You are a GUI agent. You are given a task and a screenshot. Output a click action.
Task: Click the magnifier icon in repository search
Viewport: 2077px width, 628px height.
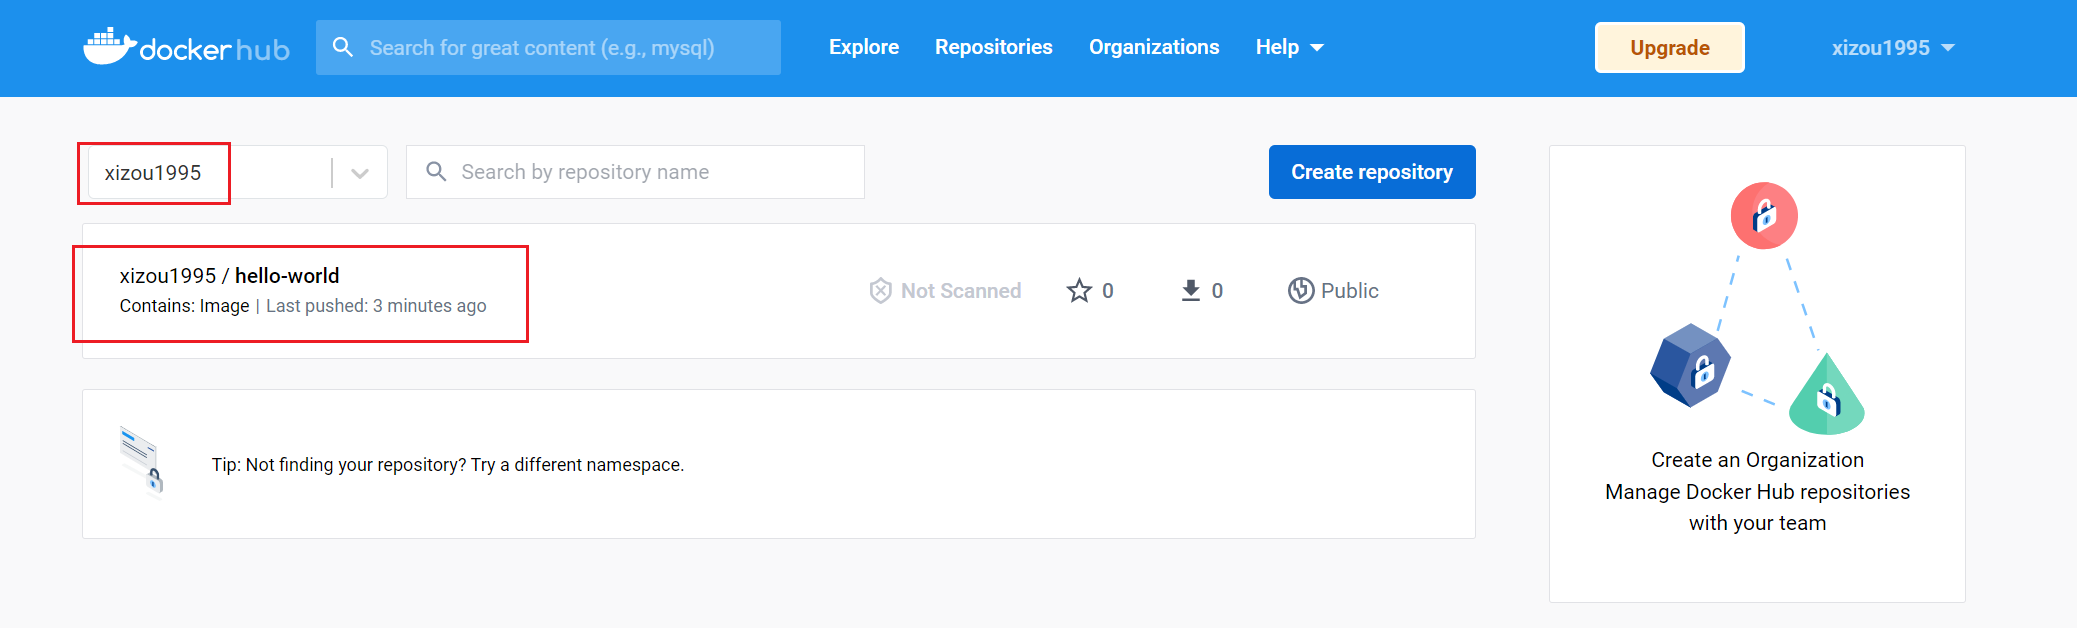pyautogui.click(x=436, y=172)
